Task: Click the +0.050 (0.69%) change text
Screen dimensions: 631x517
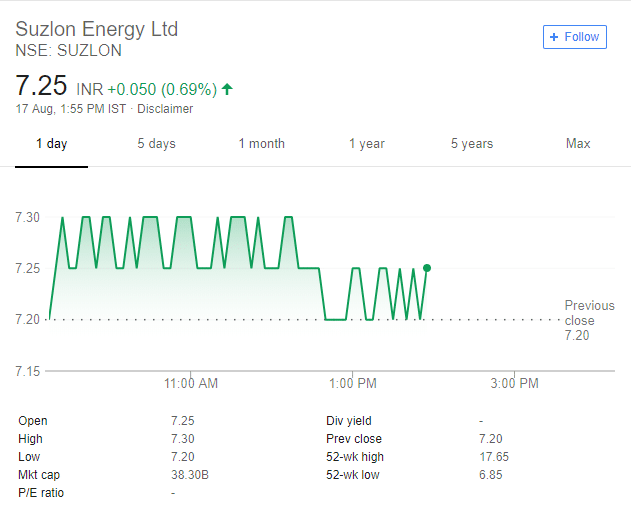Action: (x=162, y=89)
